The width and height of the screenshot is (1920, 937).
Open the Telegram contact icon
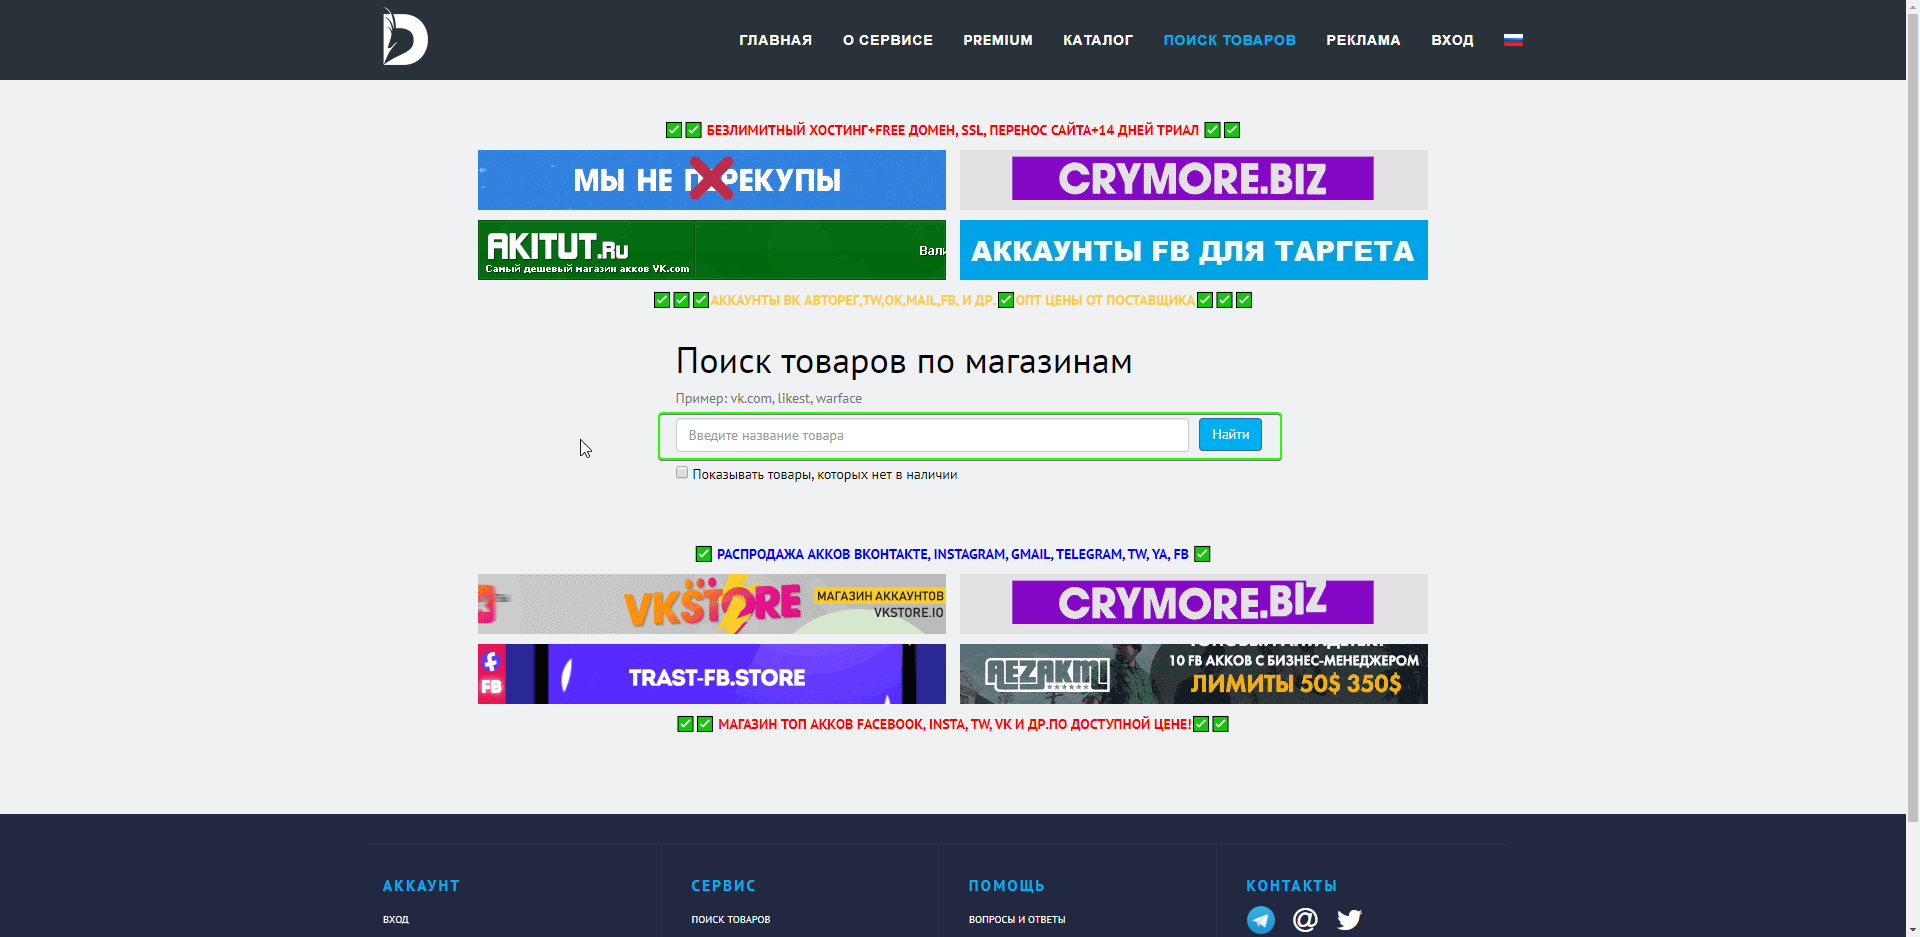(1261, 920)
